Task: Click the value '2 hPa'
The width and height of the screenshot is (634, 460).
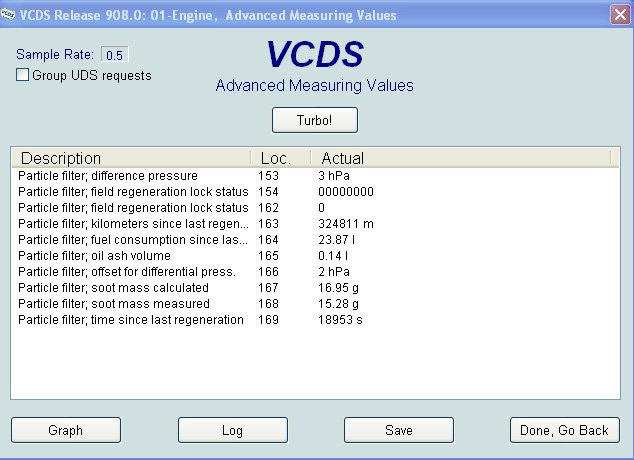Action: [x=334, y=272]
